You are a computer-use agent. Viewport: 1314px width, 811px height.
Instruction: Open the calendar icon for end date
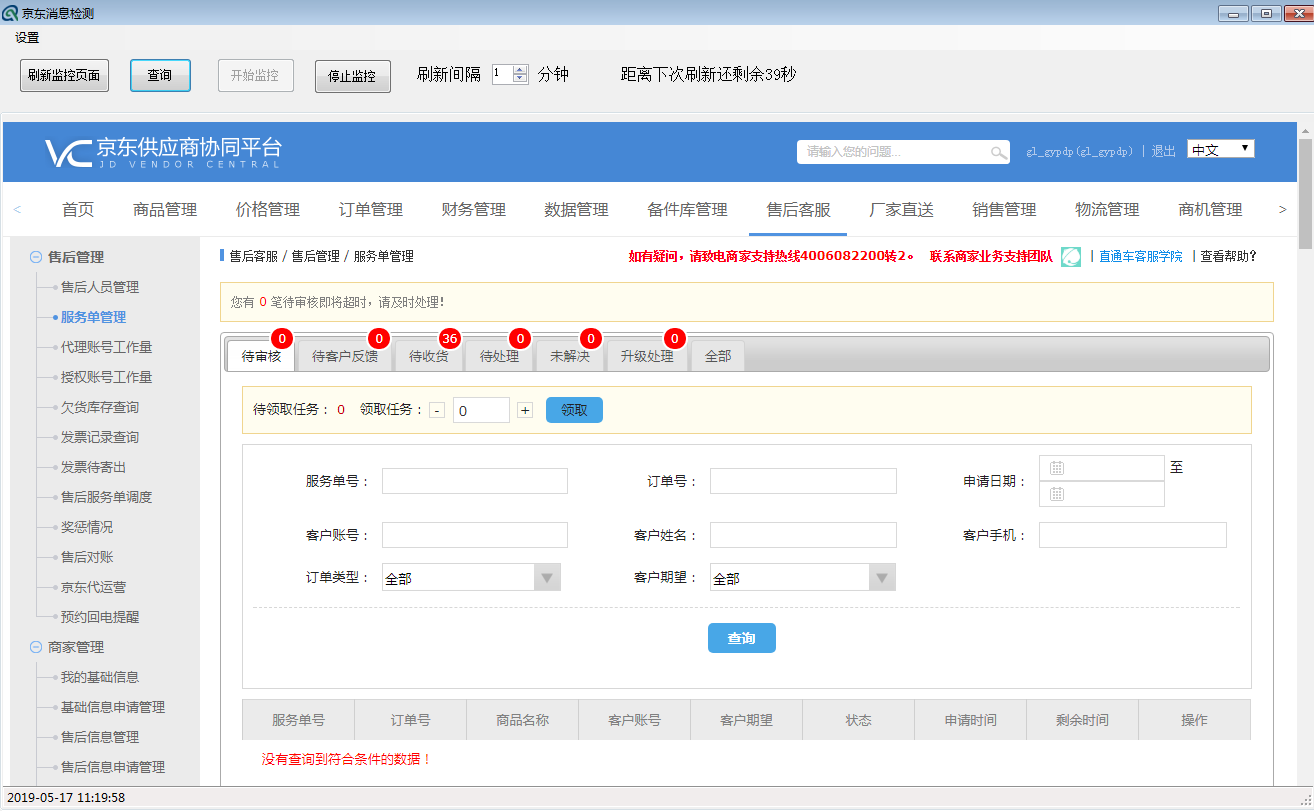[x=1057, y=494]
